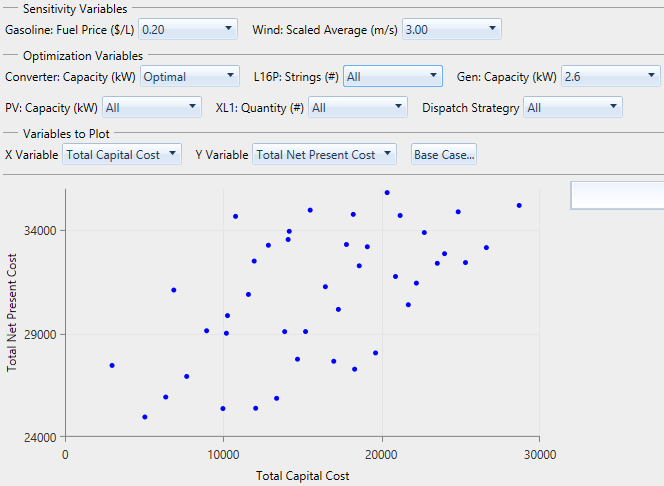Open the PV Capacity dropdown
Screen dimensions: 664x486
(151, 107)
